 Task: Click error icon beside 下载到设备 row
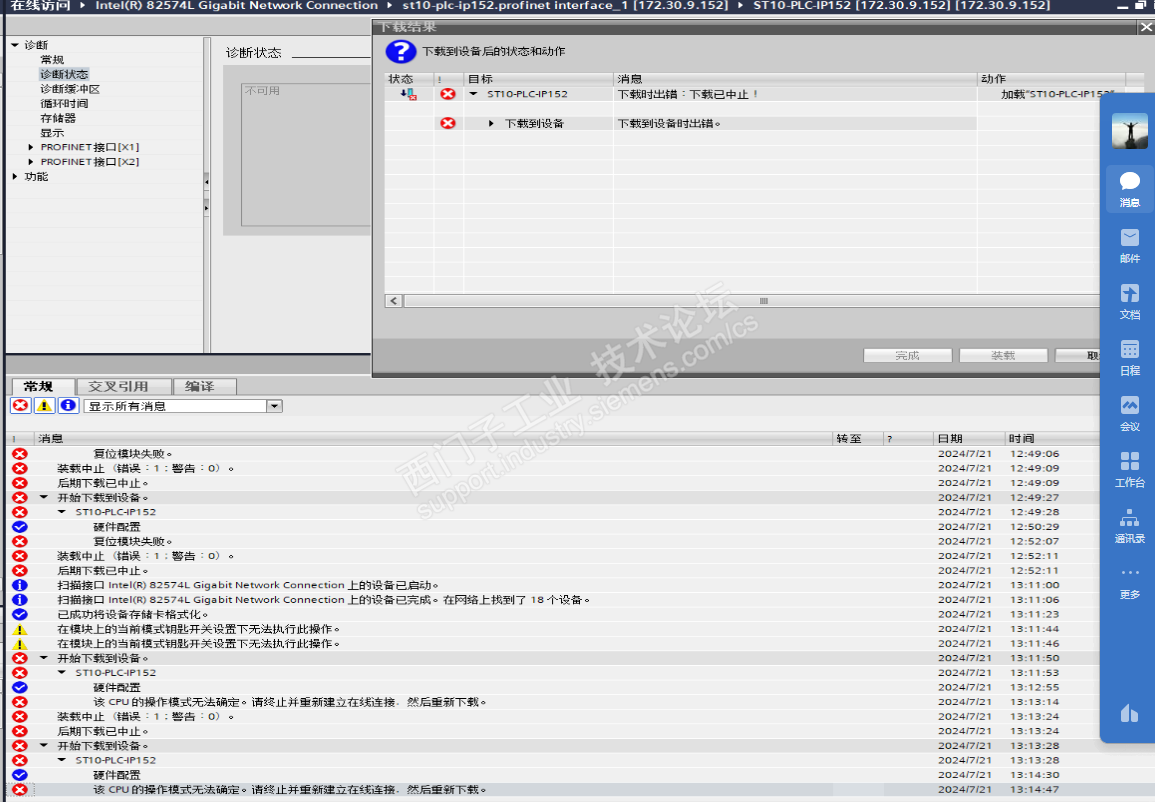[448, 123]
